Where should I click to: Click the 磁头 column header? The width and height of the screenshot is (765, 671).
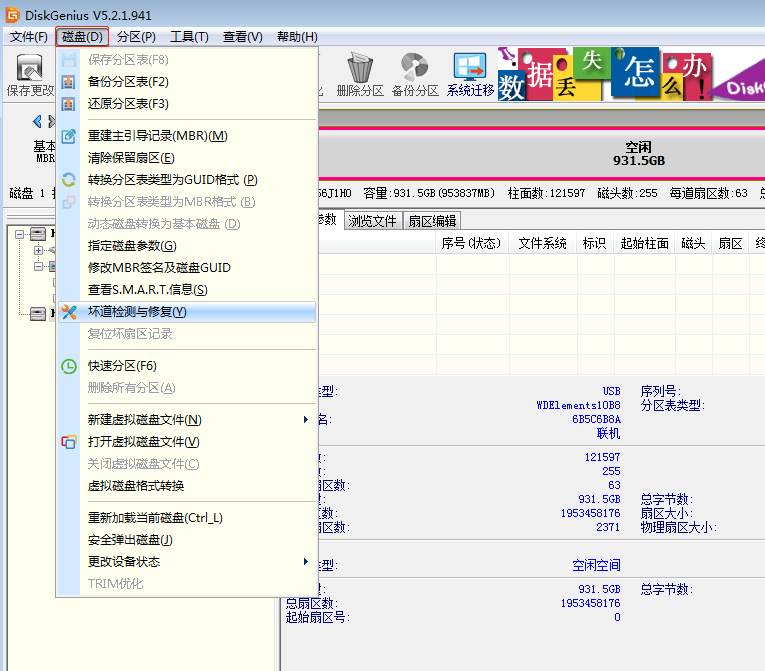[x=693, y=244]
